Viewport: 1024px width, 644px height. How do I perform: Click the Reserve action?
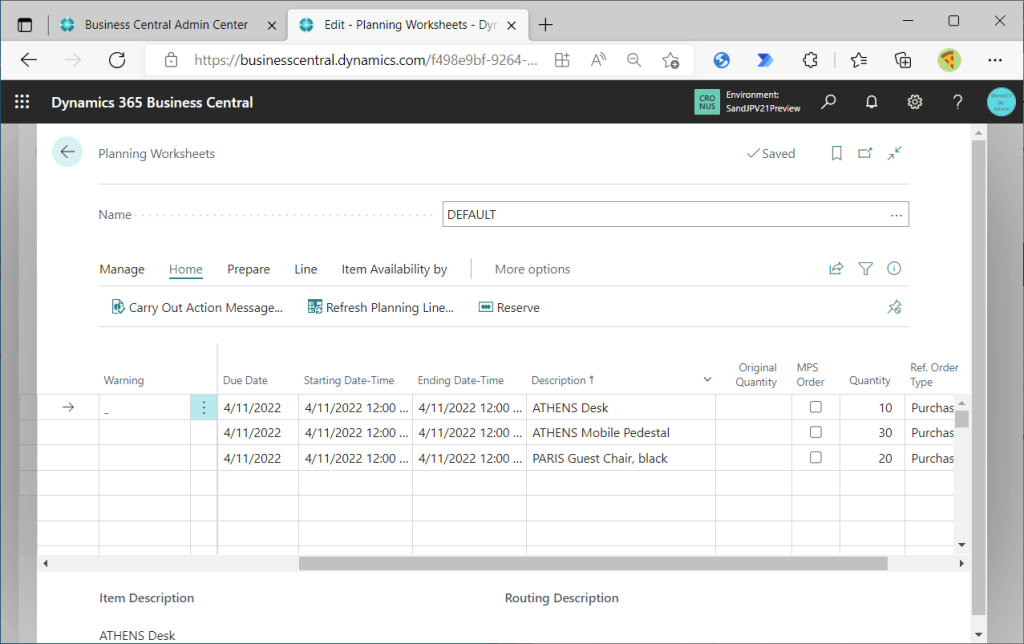(509, 307)
